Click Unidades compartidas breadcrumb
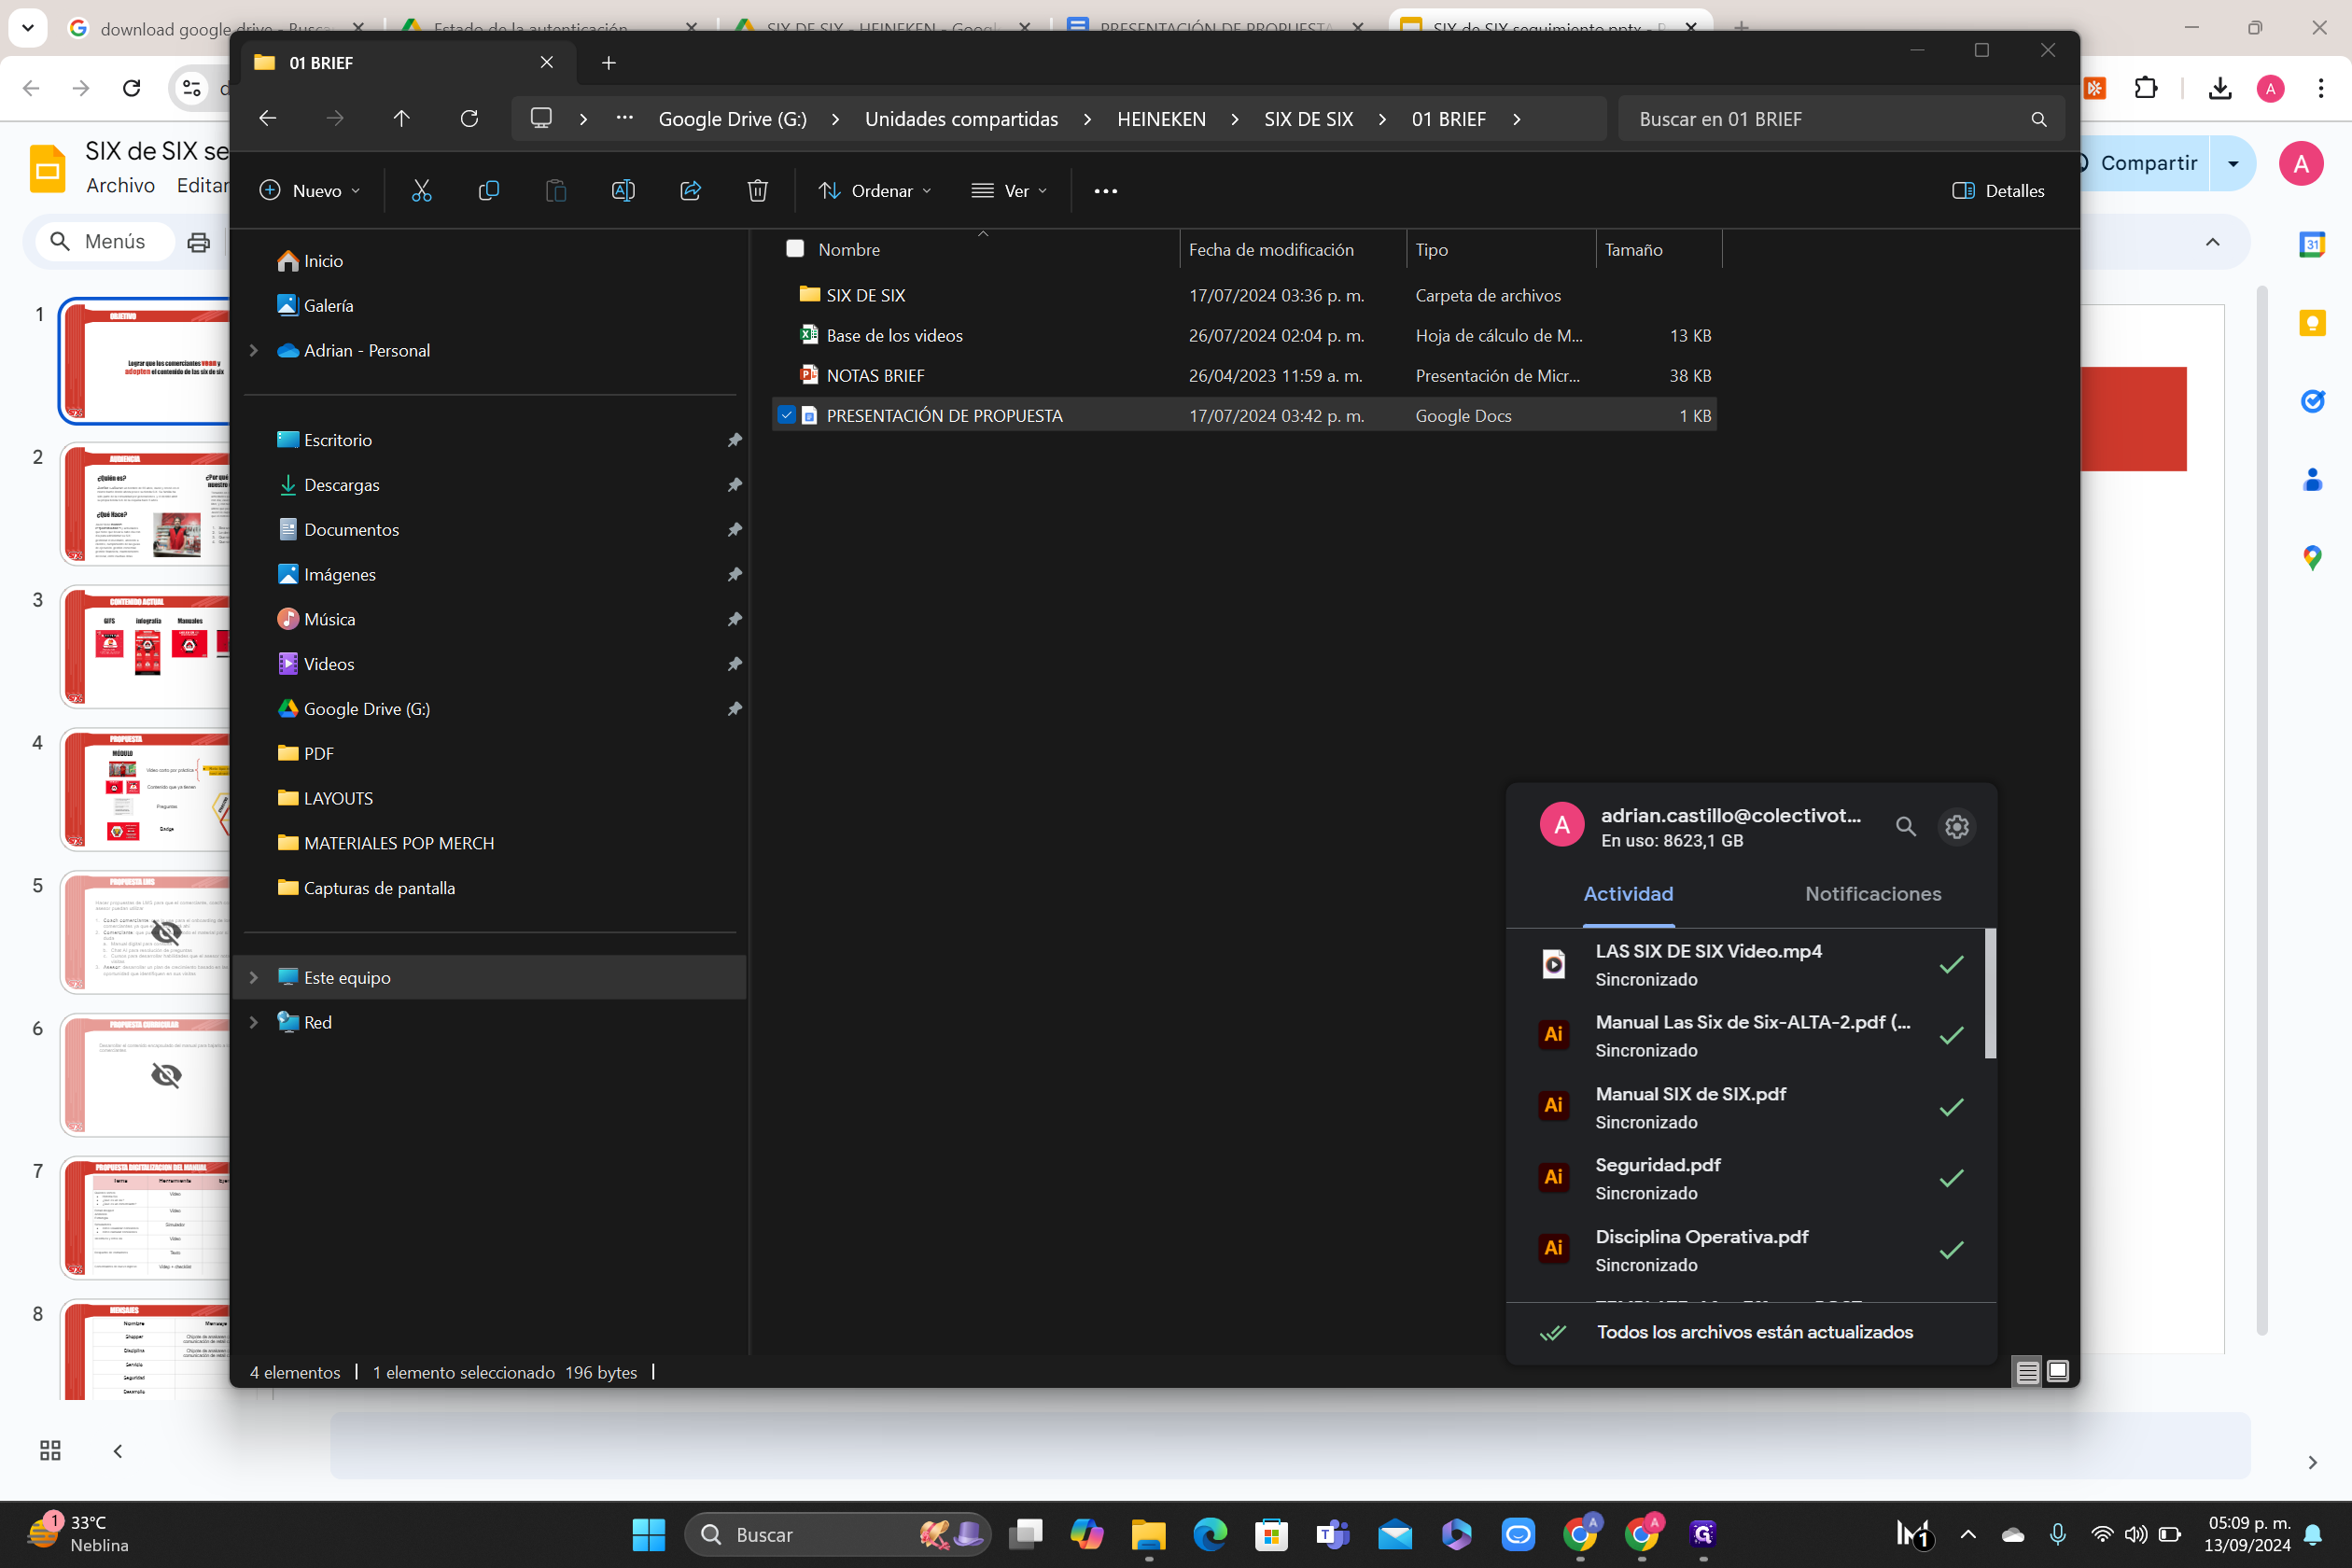2352x1568 pixels. tap(961, 119)
